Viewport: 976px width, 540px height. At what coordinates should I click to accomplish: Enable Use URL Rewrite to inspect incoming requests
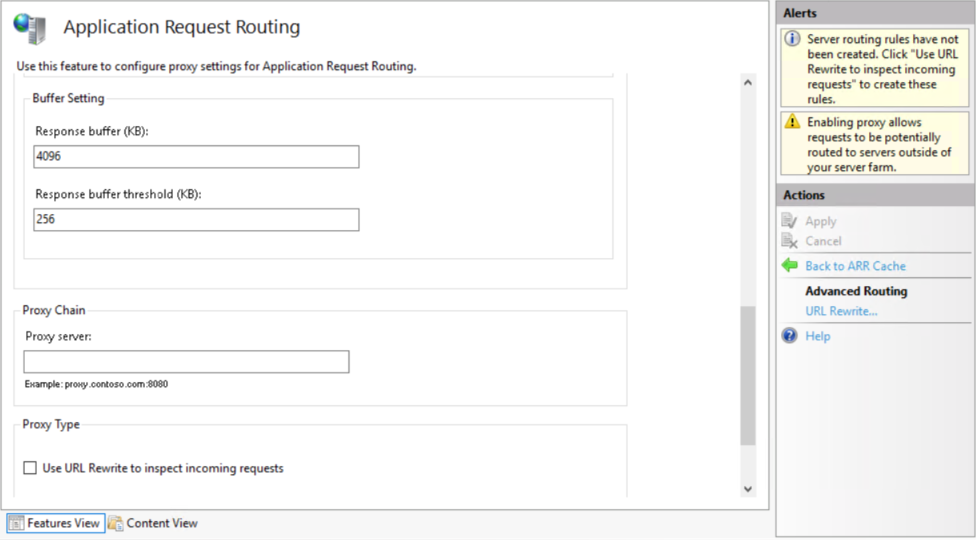(30, 468)
